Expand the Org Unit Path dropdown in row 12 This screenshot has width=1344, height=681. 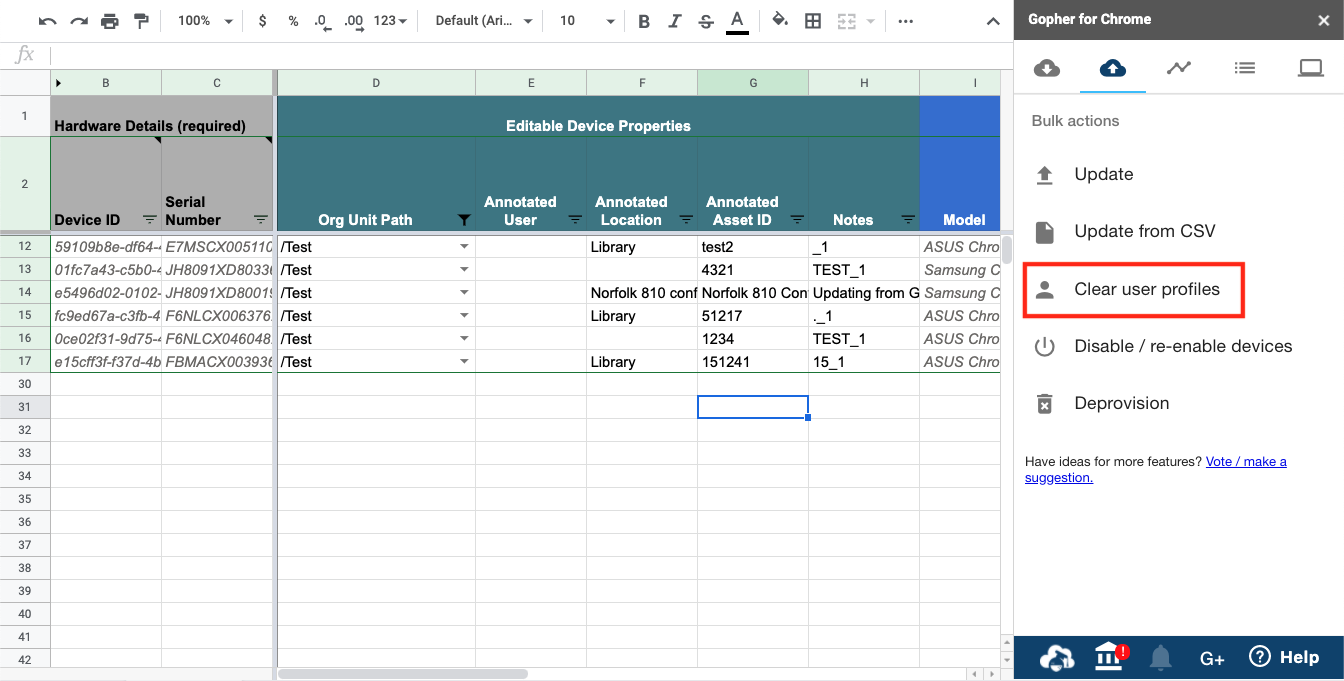coord(464,247)
